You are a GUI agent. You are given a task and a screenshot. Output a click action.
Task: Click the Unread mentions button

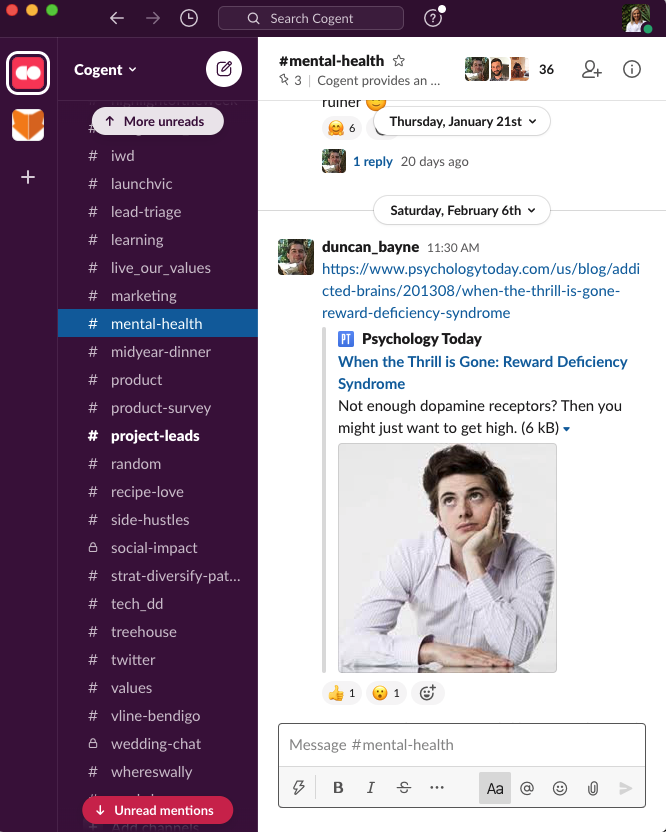click(x=157, y=810)
